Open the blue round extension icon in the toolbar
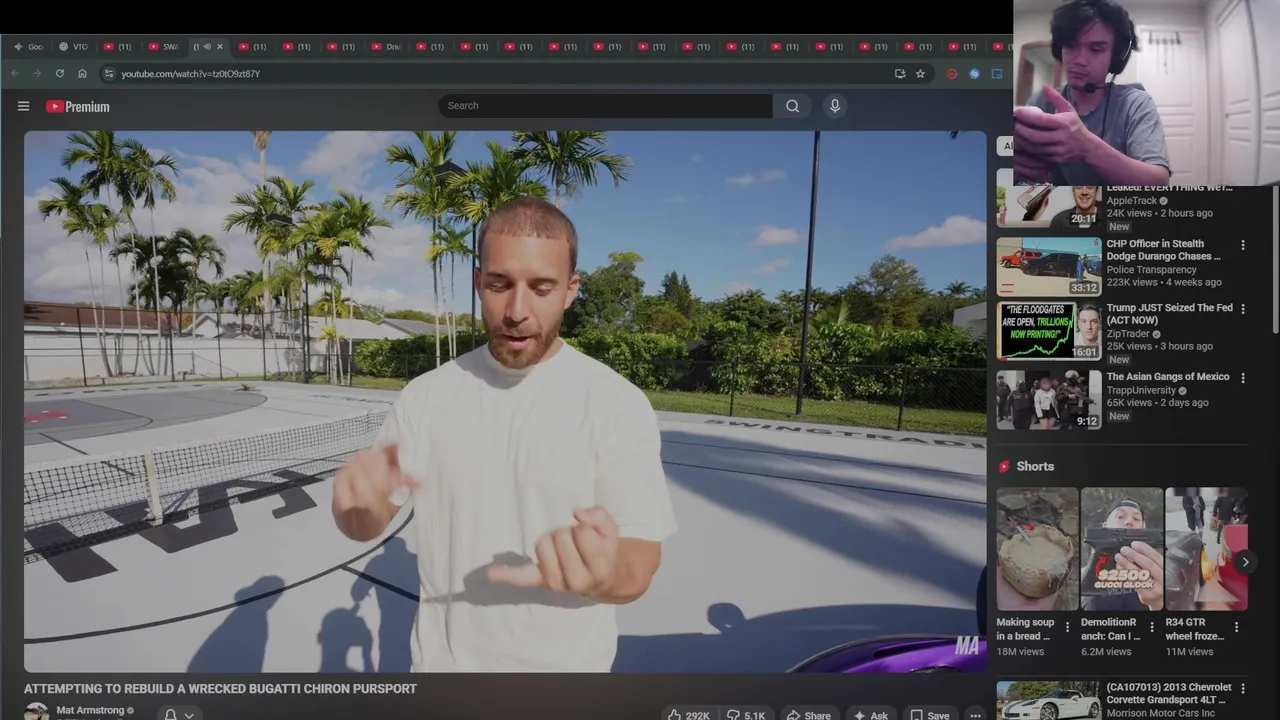 point(974,73)
